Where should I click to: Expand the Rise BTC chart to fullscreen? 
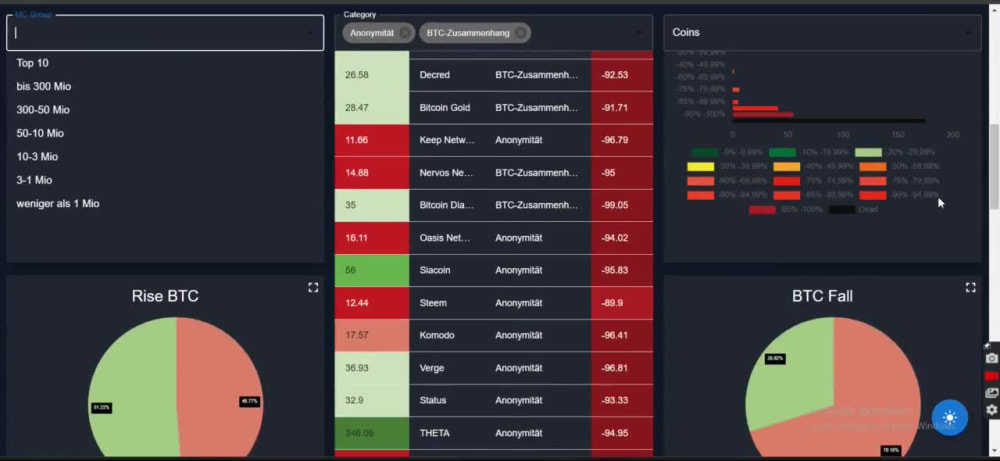coord(313,288)
